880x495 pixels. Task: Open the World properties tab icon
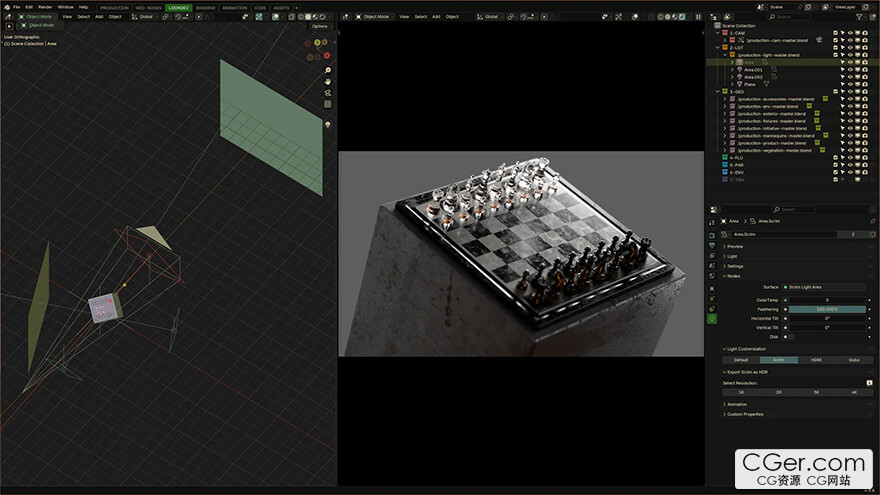pyautogui.click(x=712, y=276)
